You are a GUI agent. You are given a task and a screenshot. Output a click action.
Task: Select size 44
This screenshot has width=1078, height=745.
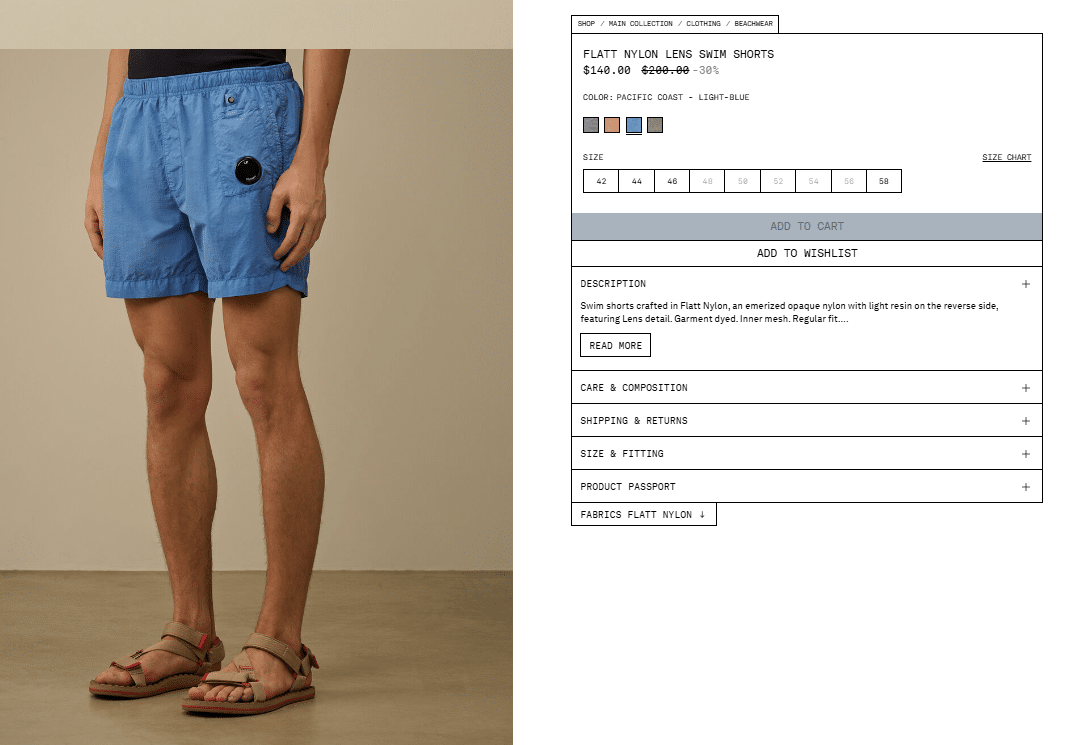pyautogui.click(x=637, y=181)
